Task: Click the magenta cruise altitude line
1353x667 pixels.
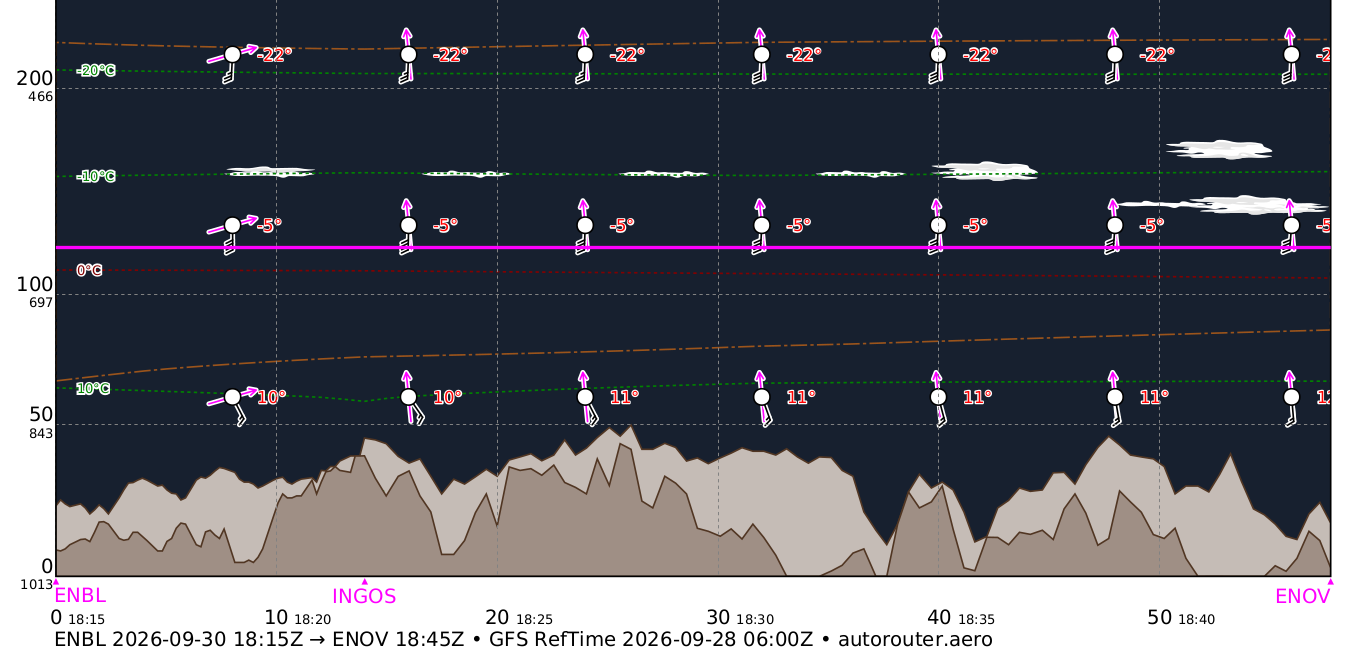Action: tap(693, 247)
